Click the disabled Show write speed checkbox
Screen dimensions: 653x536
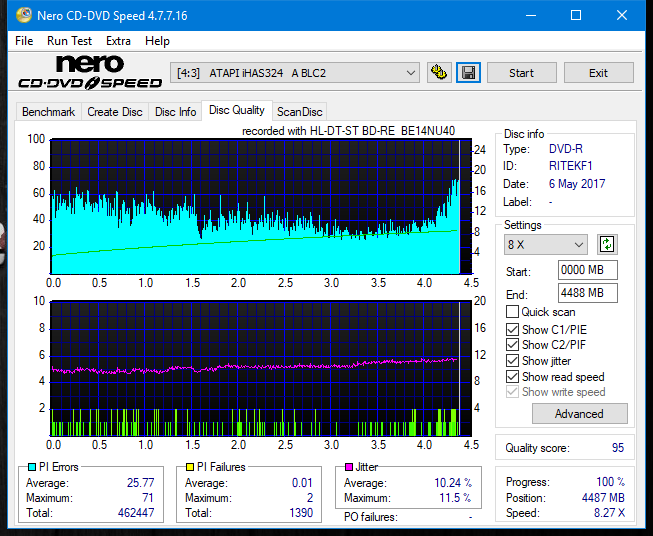pyautogui.click(x=512, y=392)
